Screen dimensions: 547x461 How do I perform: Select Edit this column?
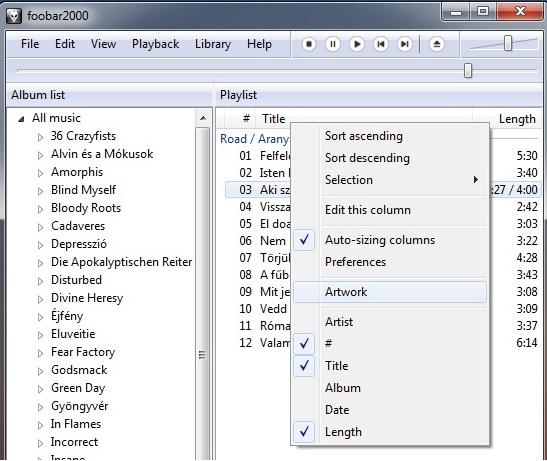[390, 210]
